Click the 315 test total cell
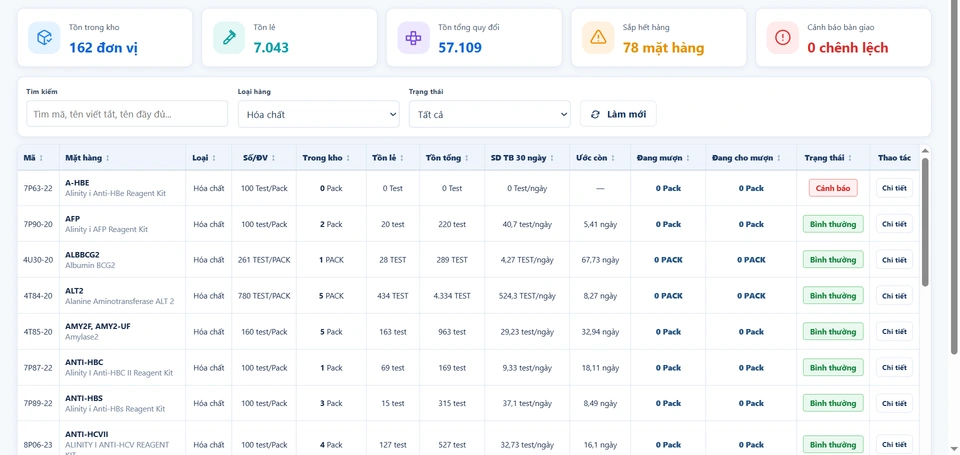The height and width of the screenshot is (455, 960). [x=452, y=403]
